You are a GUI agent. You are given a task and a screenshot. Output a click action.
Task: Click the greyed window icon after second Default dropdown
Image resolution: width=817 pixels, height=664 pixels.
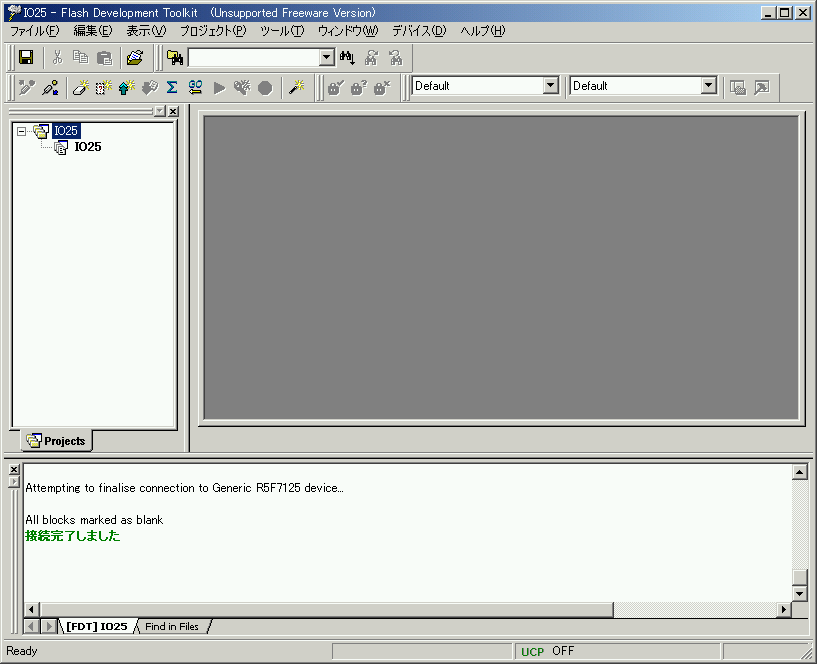point(738,88)
